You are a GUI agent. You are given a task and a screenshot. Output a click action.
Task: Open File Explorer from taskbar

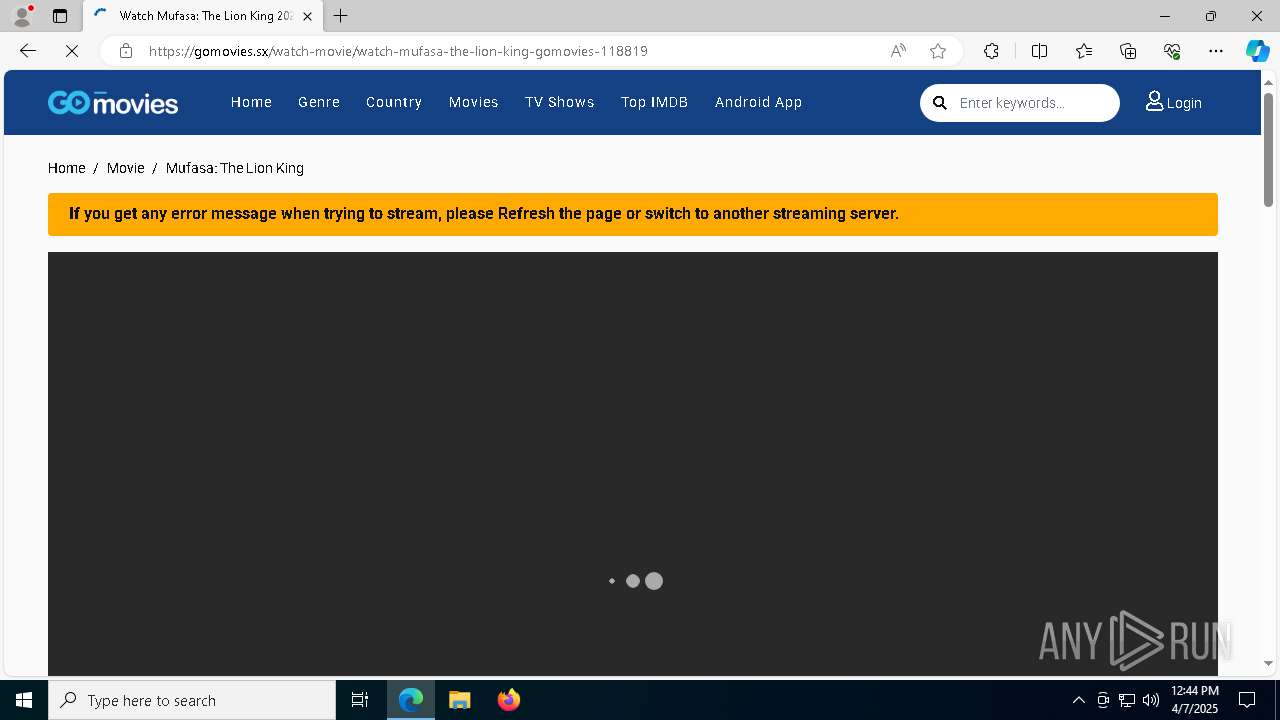pos(460,700)
